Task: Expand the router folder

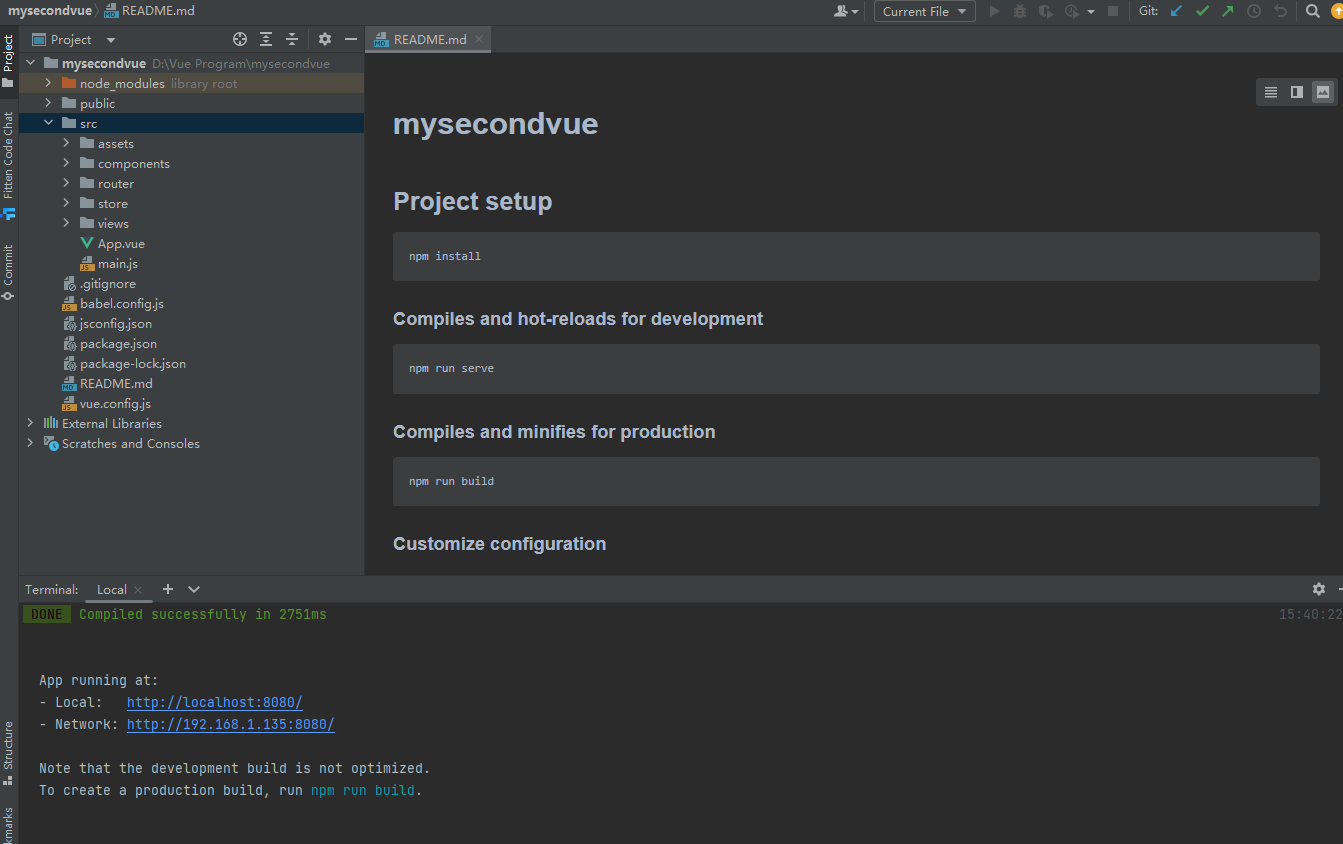Action: (66, 183)
